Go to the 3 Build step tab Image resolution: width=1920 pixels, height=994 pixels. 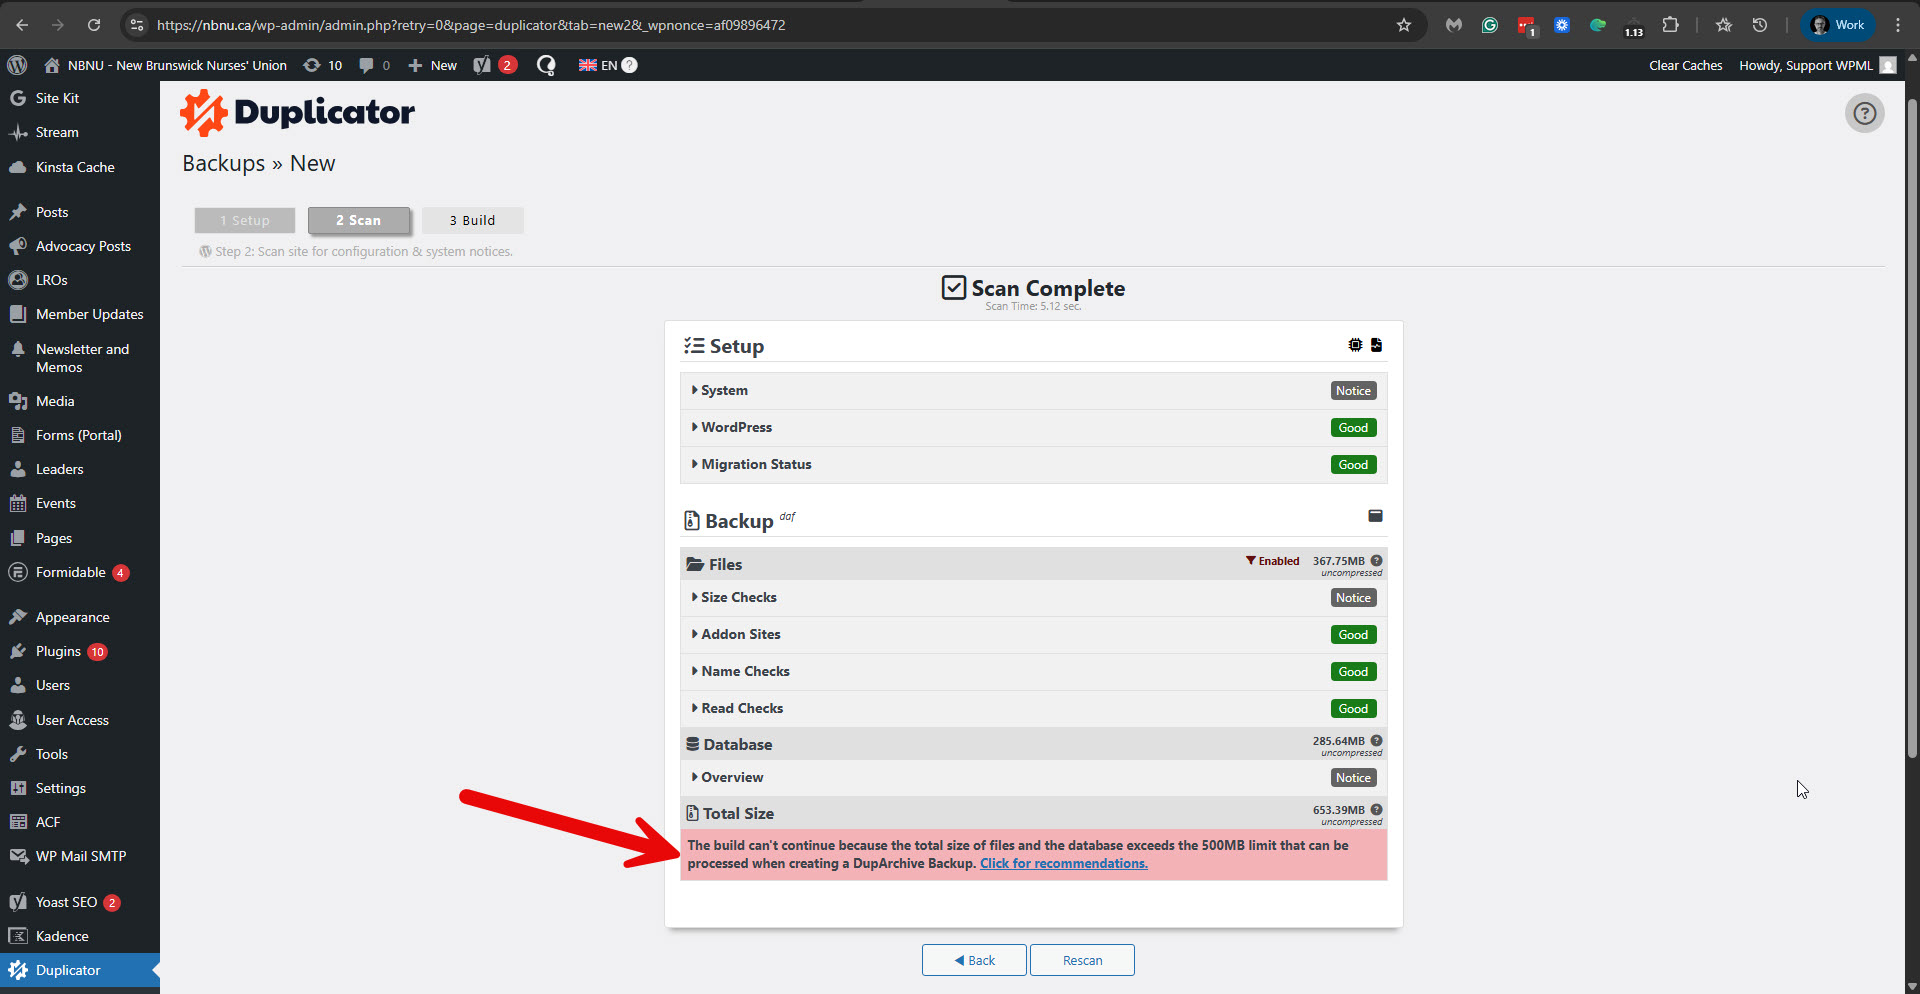[x=472, y=221]
